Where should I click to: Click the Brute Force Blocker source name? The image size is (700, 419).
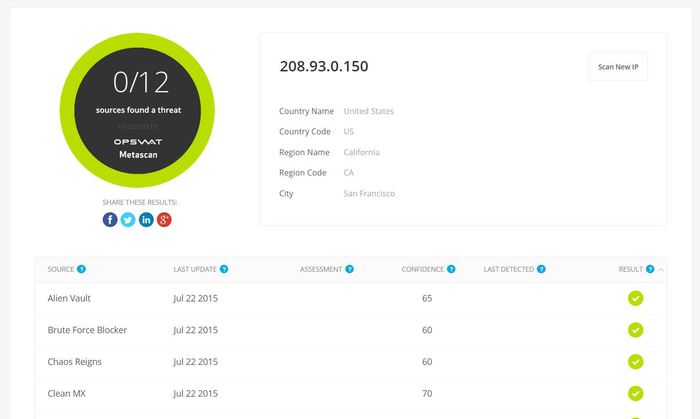pyautogui.click(x=87, y=330)
